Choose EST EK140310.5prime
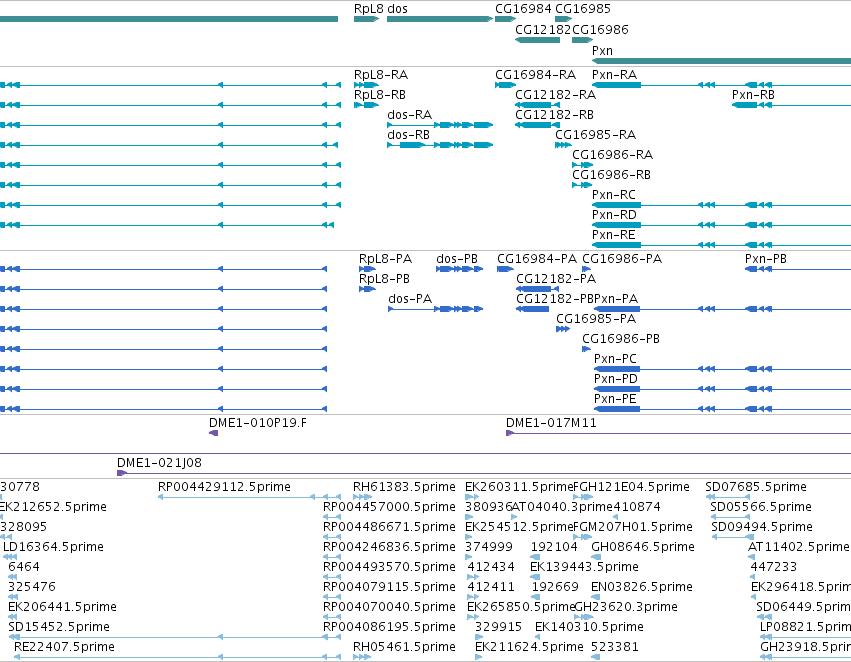 (x=589, y=627)
